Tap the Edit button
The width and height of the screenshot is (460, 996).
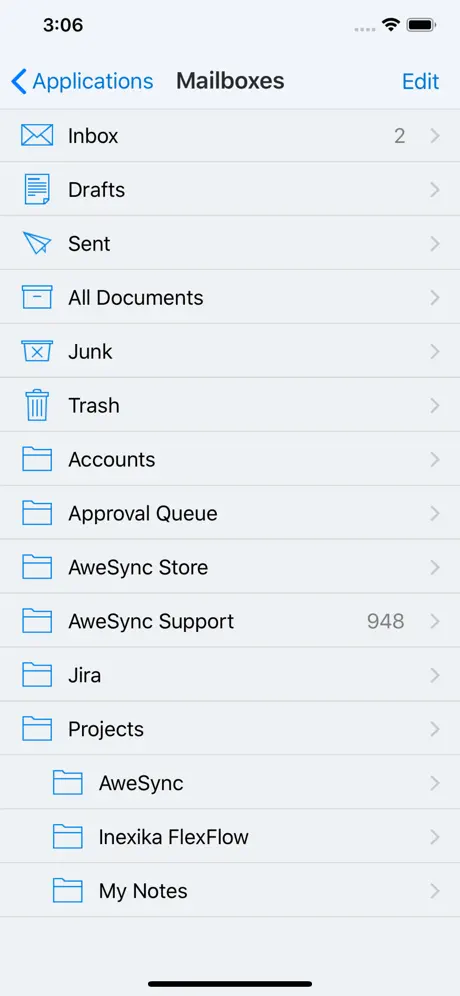[421, 81]
